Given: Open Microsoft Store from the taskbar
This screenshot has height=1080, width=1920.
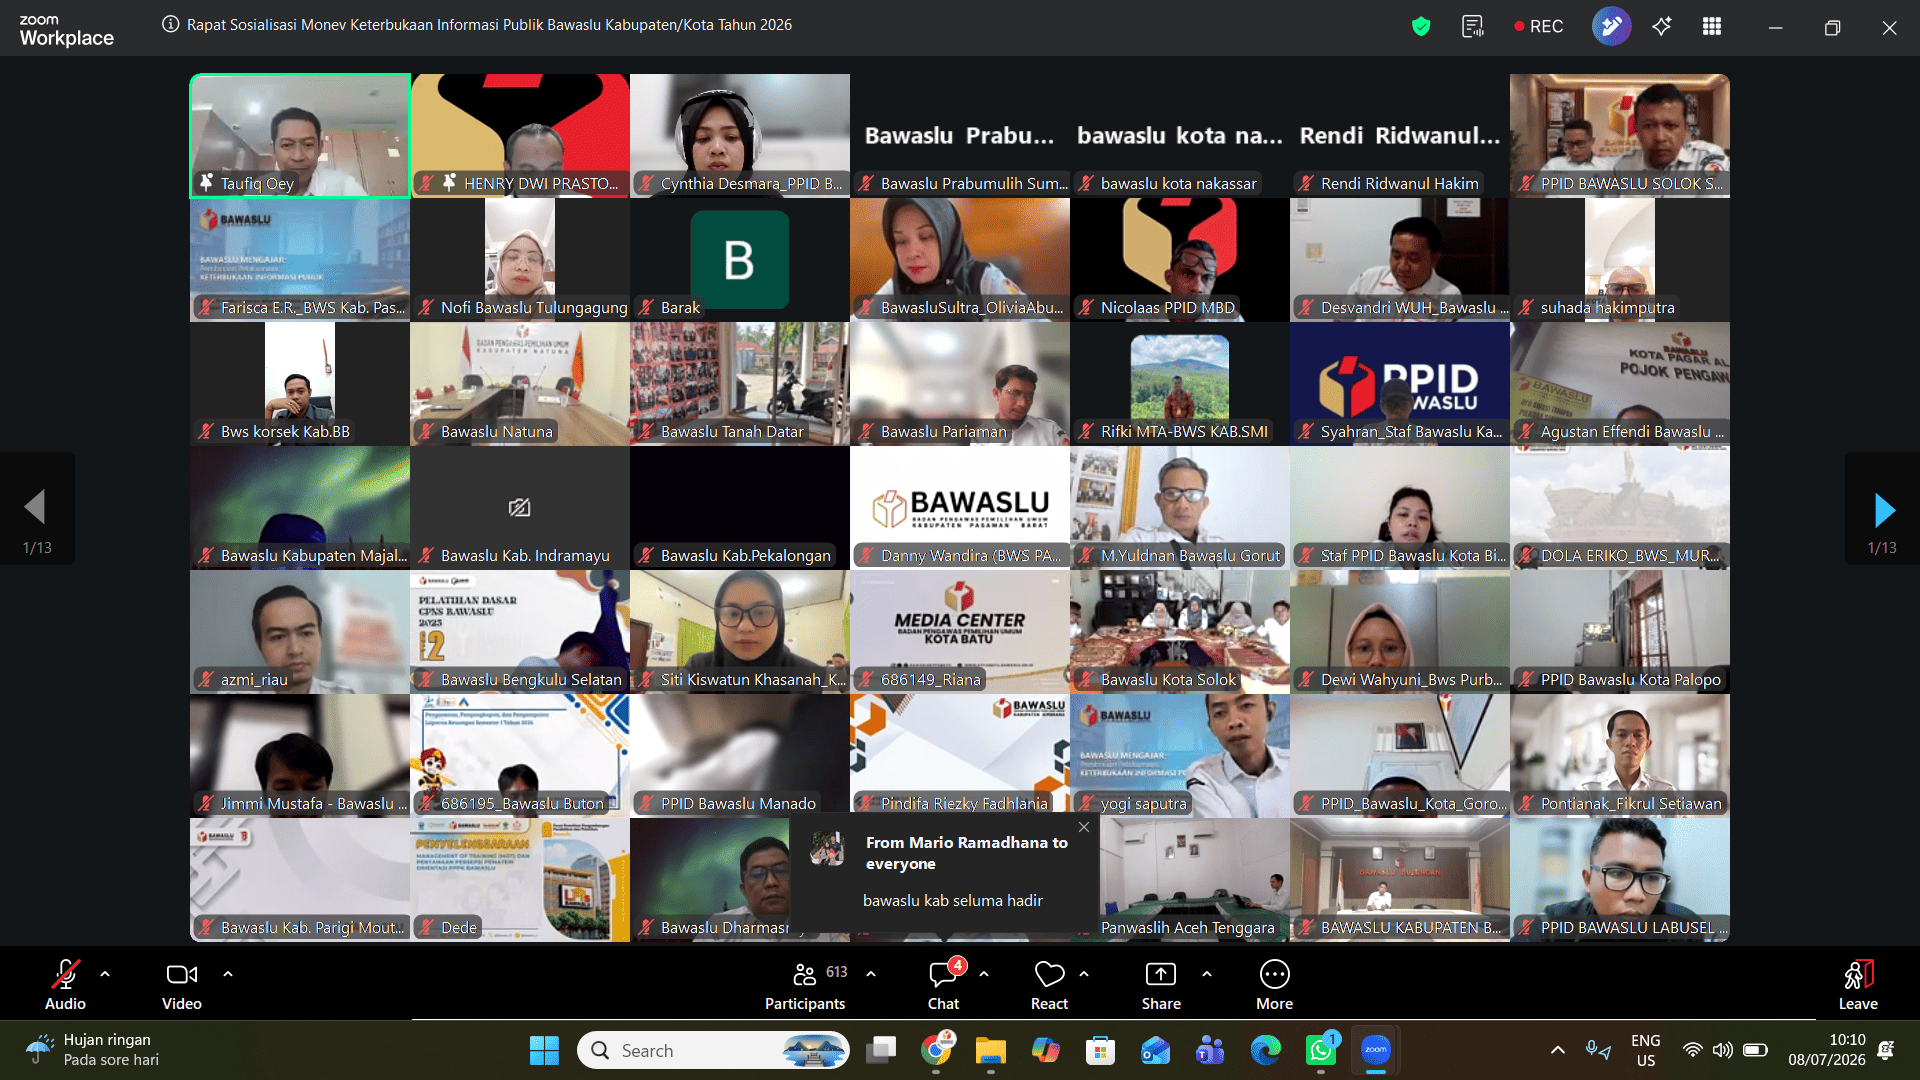Looking at the screenshot, I should click(x=1100, y=1051).
